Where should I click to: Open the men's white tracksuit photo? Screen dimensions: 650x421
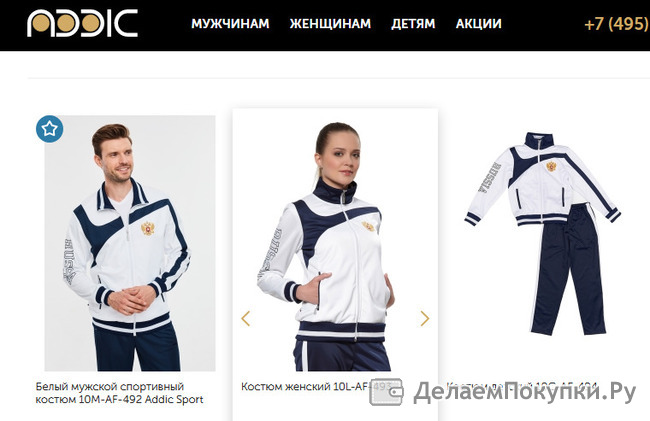[x=130, y=243]
